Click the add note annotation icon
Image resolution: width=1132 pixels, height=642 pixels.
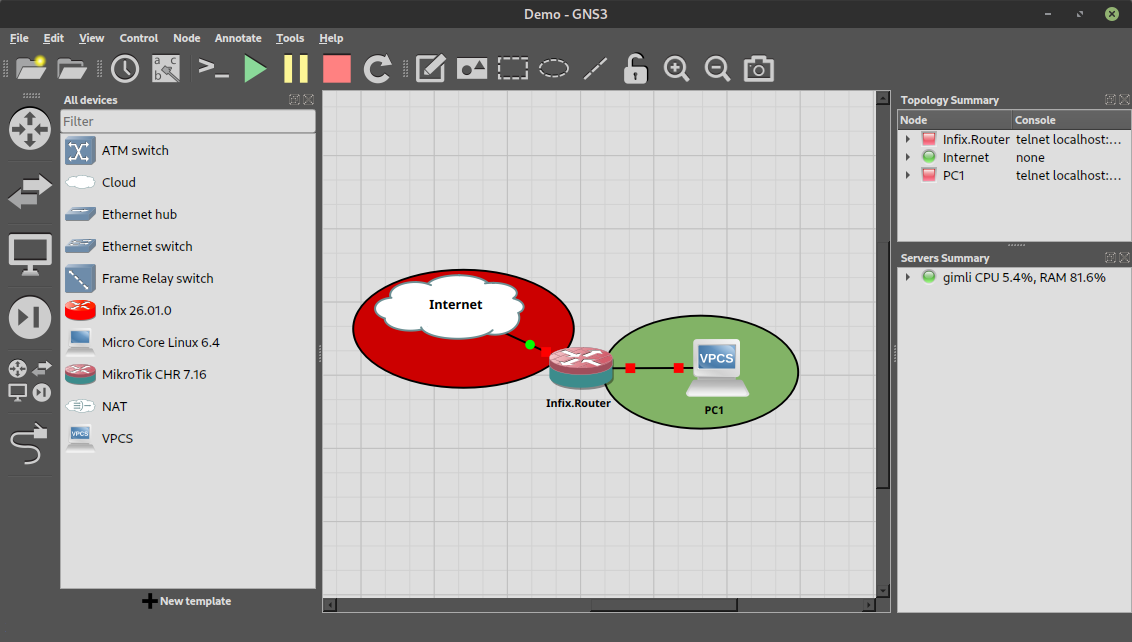click(x=430, y=69)
